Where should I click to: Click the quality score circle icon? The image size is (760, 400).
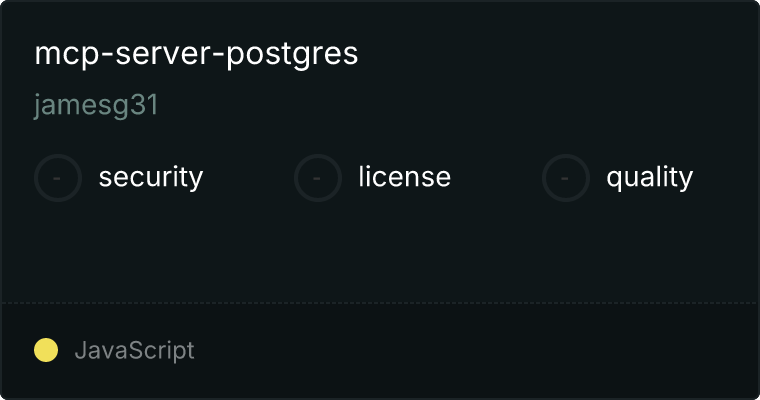566,178
